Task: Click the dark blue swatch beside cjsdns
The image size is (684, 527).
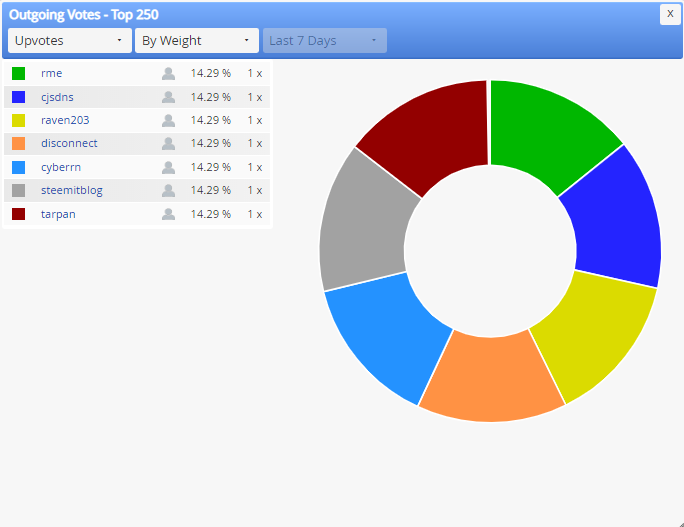Action: pyautogui.click(x=18, y=97)
